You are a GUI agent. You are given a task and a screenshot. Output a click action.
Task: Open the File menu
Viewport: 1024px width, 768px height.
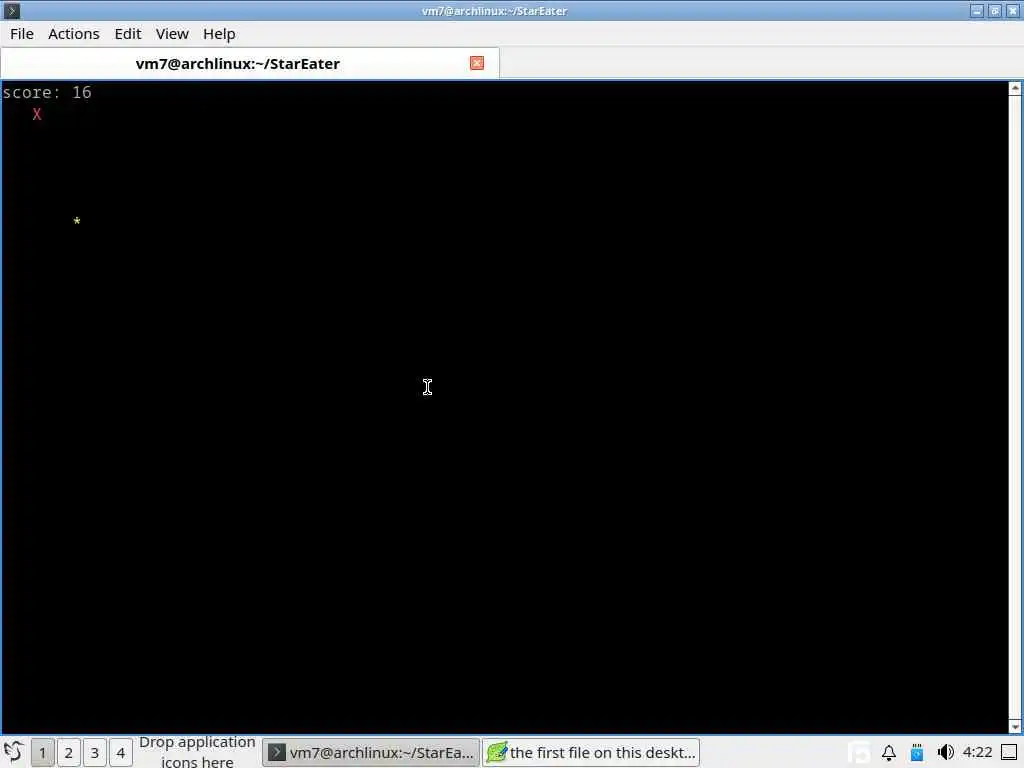coord(22,34)
